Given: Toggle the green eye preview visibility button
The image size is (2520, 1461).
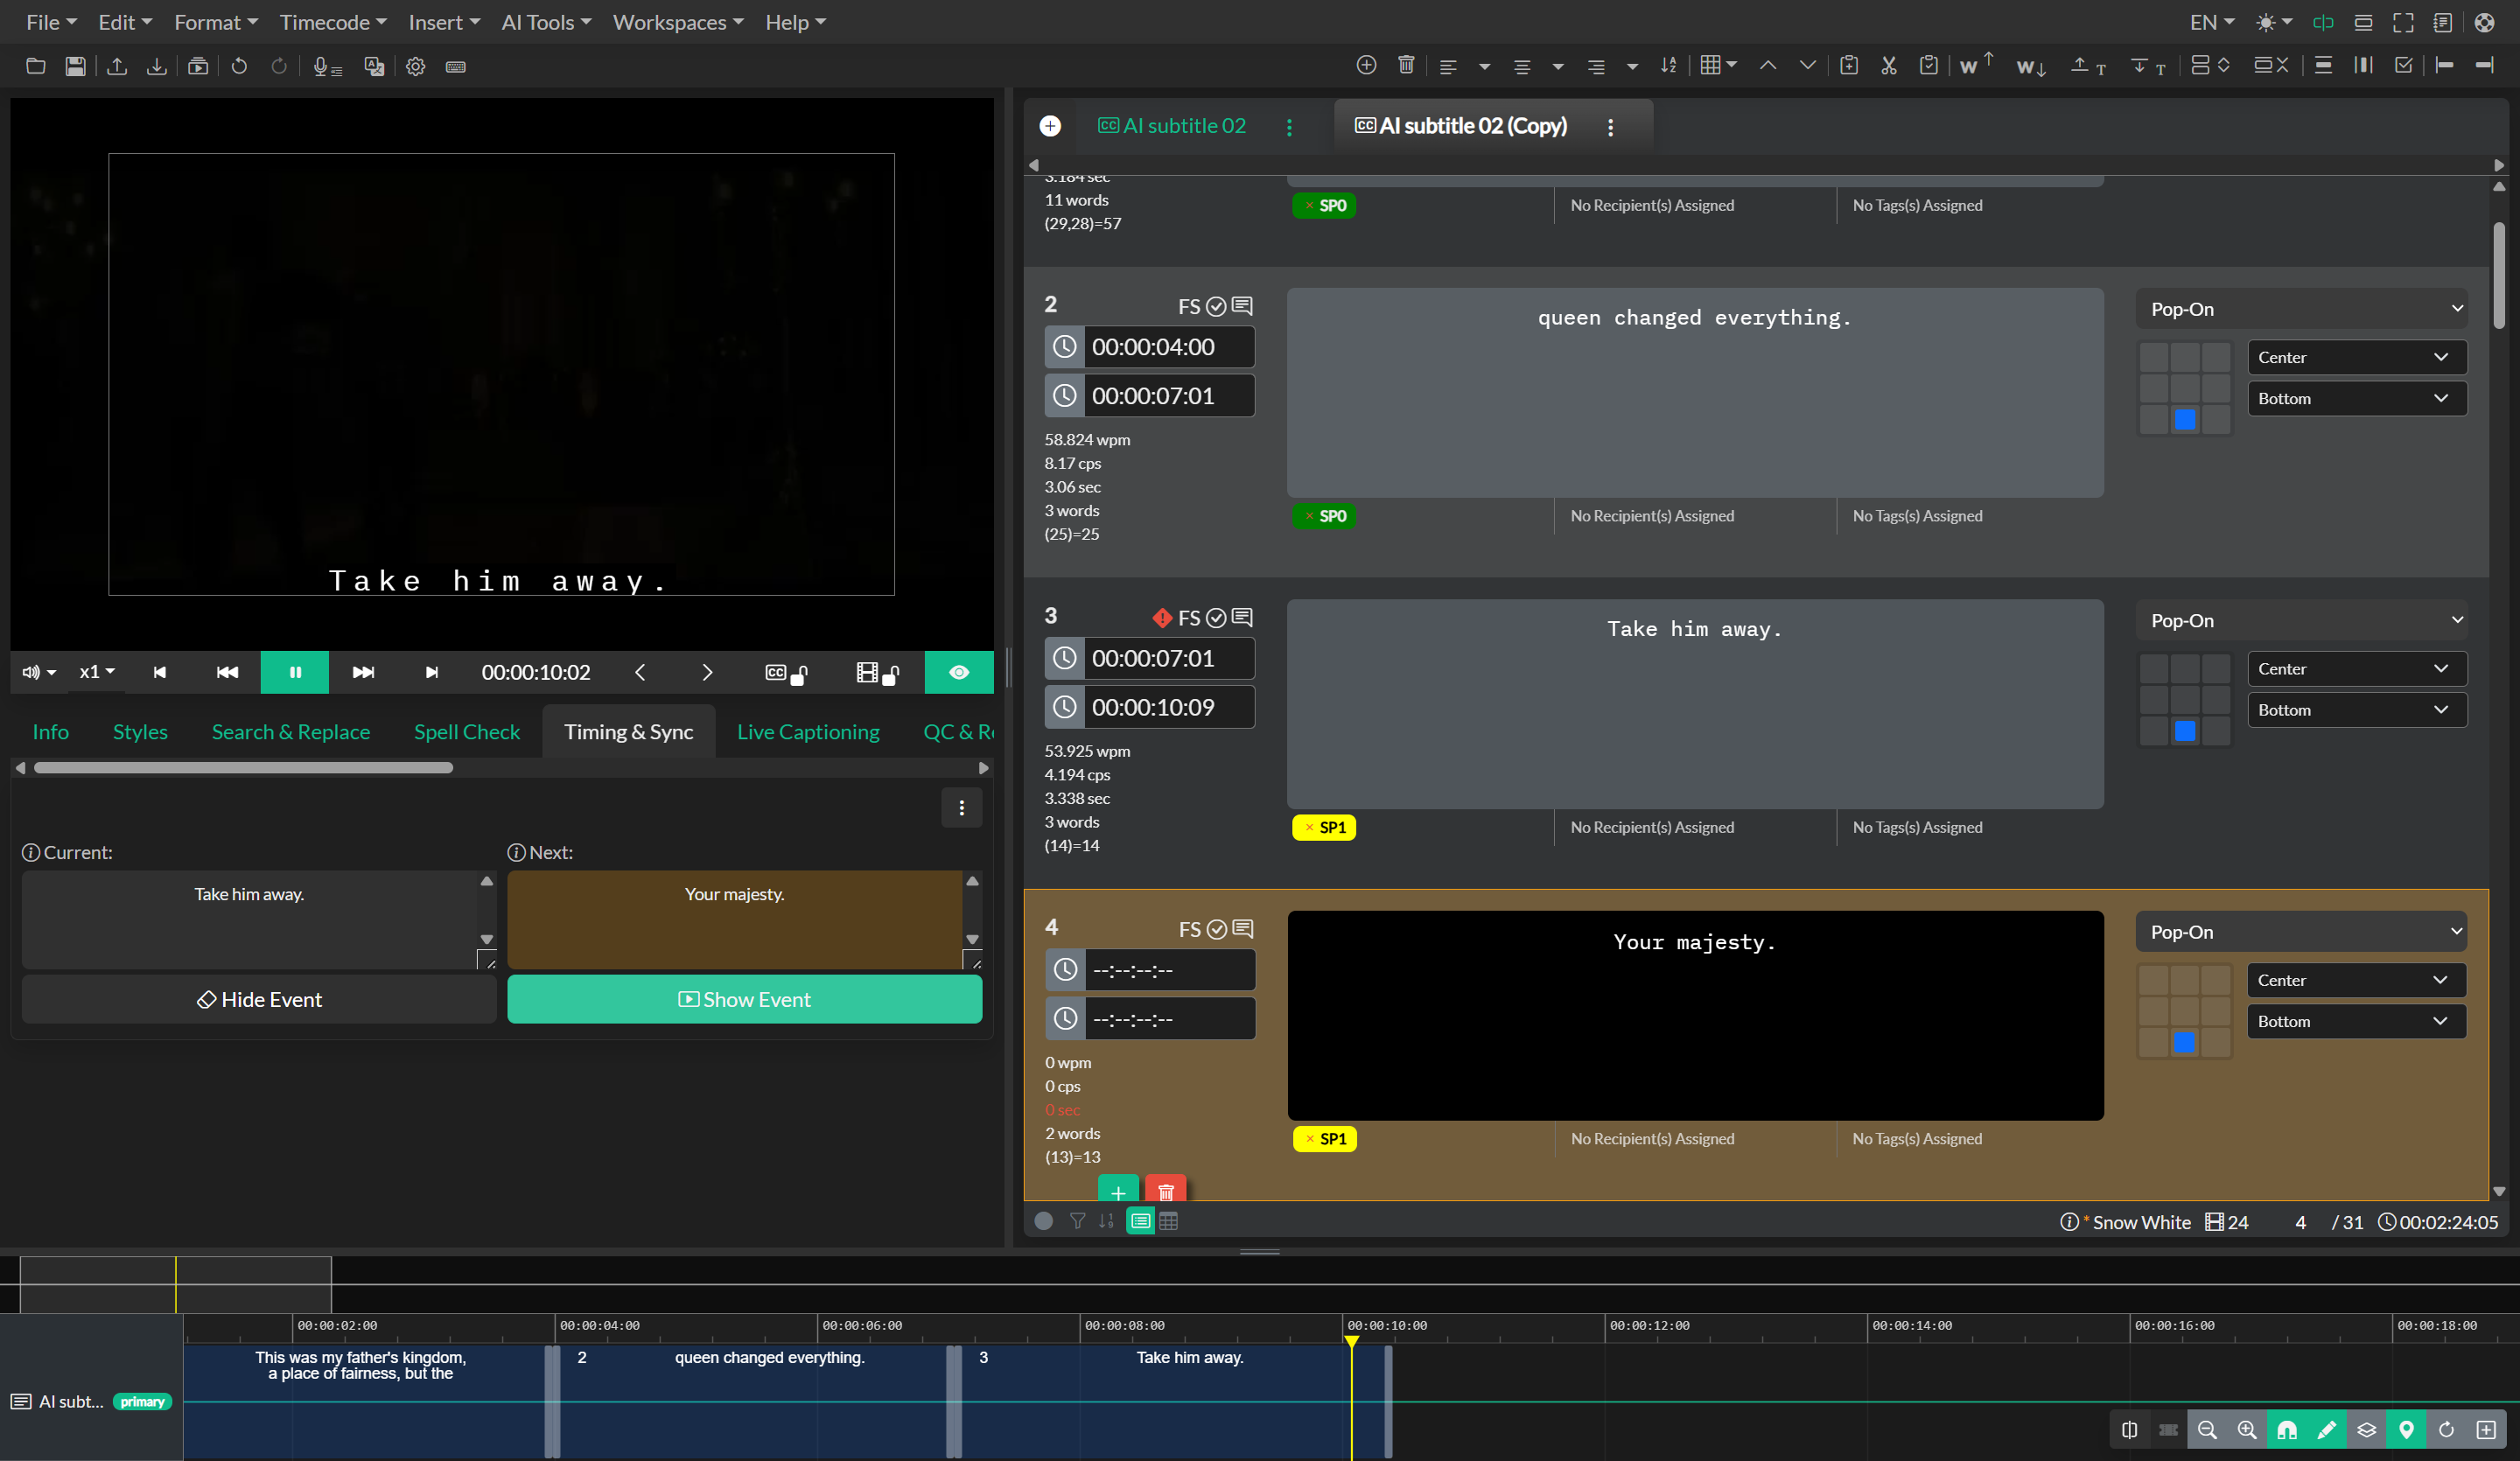Looking at the screenshot, I should click(959, 672).
